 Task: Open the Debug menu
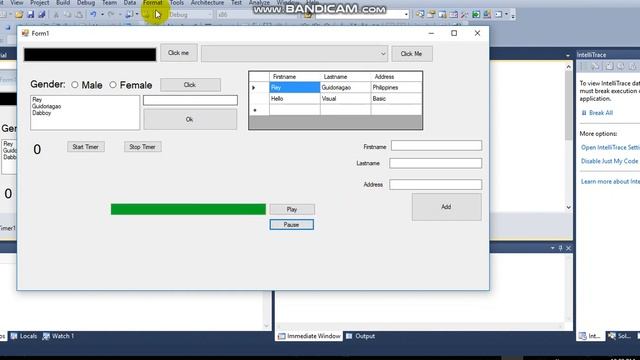(86, 3)
